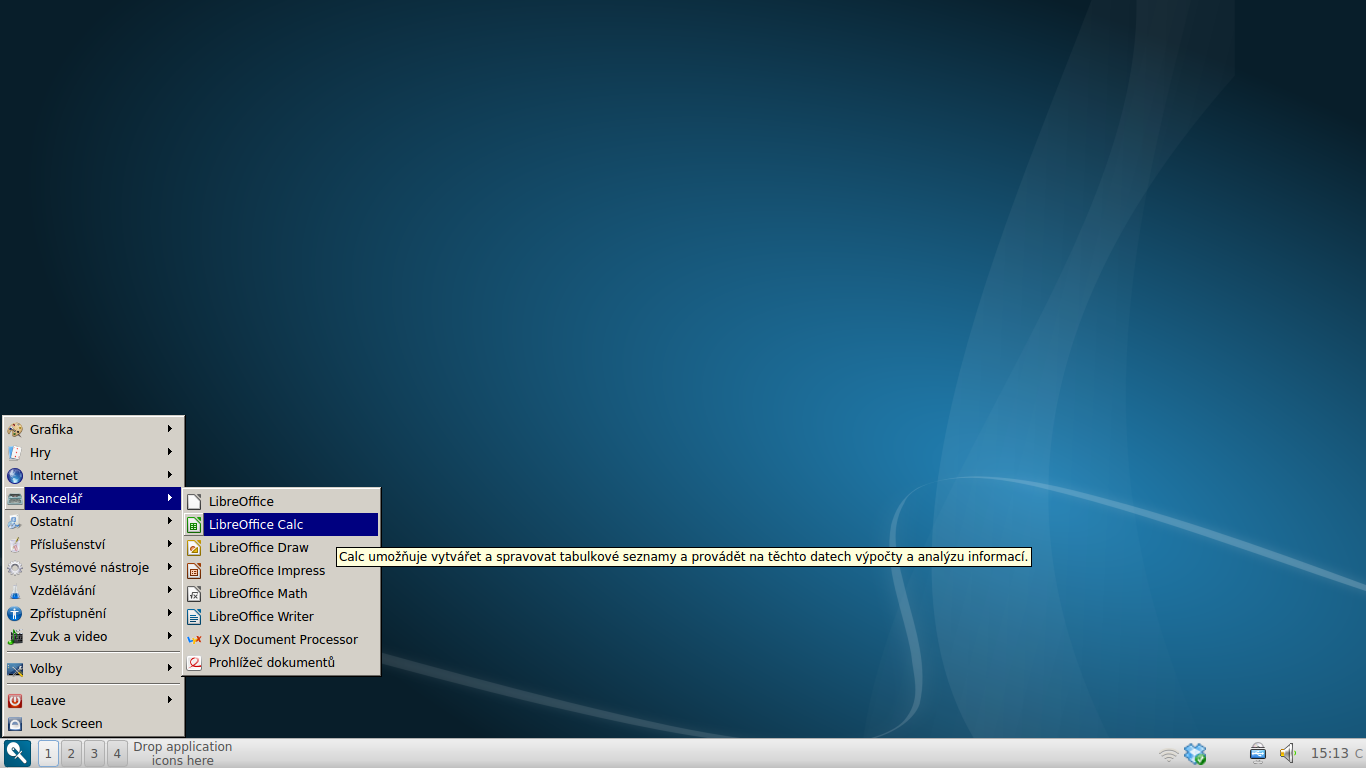This screenshot has height=768, width=1366.
Task: Open the volume control slider
Action: coord(1287,753)
